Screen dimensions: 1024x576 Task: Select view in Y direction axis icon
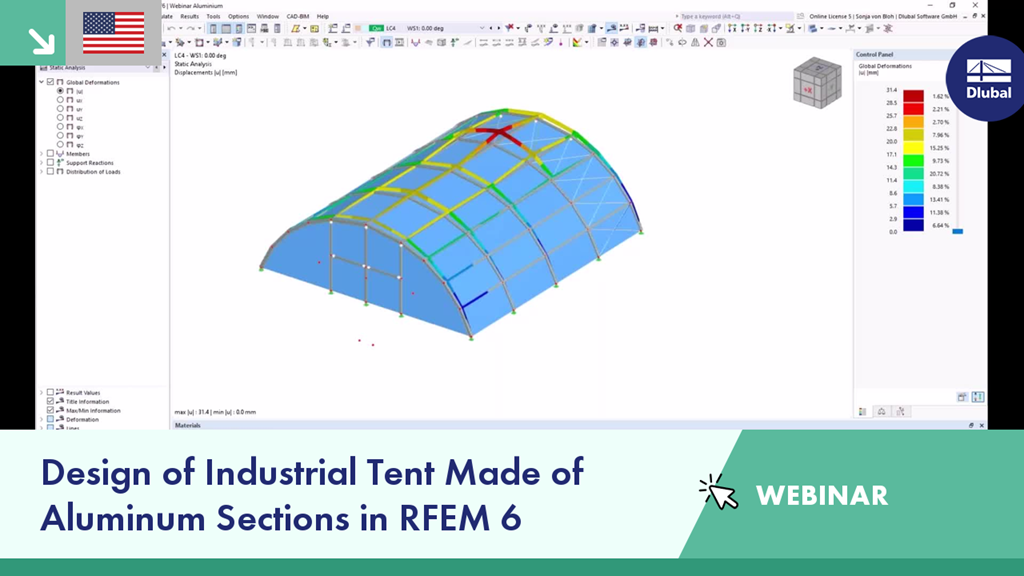745,28
